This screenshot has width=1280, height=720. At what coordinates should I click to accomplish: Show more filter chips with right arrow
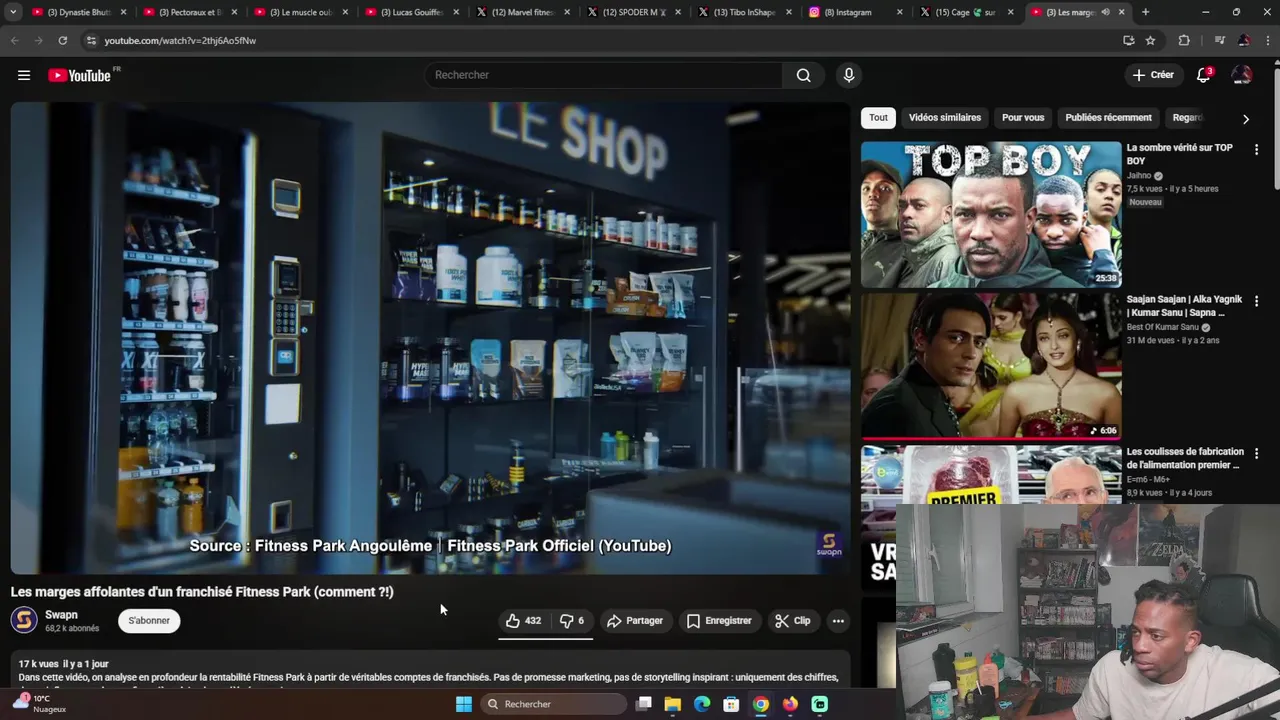click(x=1245, y=119)
